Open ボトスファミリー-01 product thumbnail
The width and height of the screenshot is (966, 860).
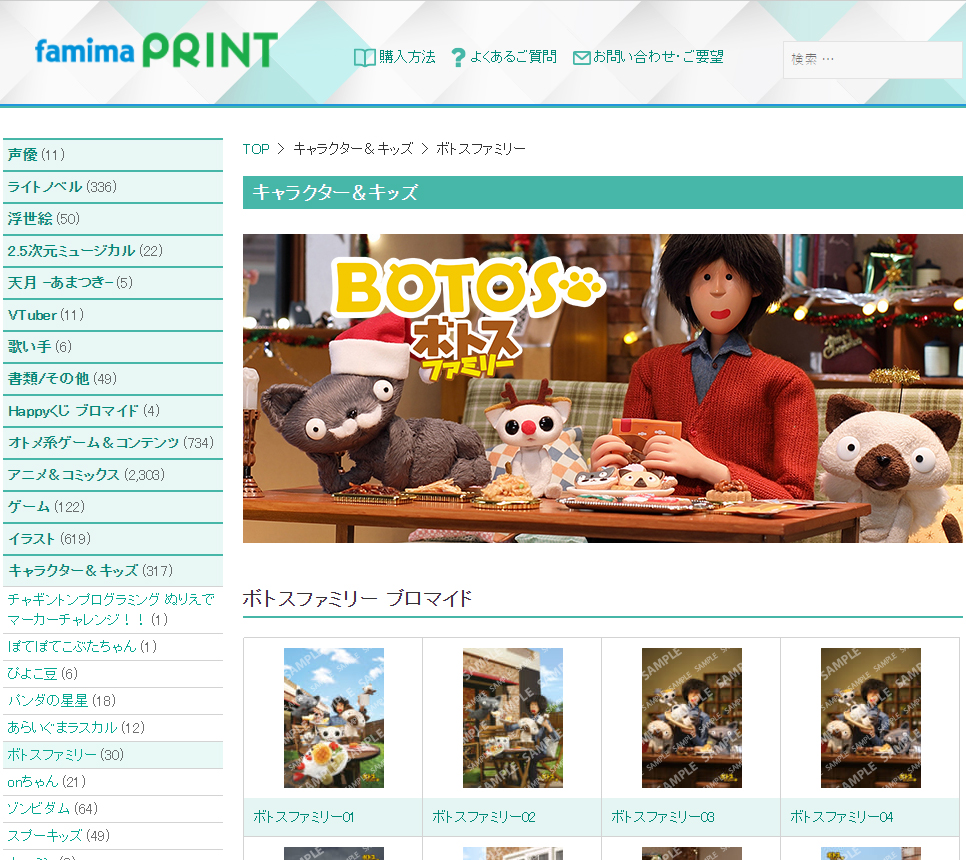point(333,718)
